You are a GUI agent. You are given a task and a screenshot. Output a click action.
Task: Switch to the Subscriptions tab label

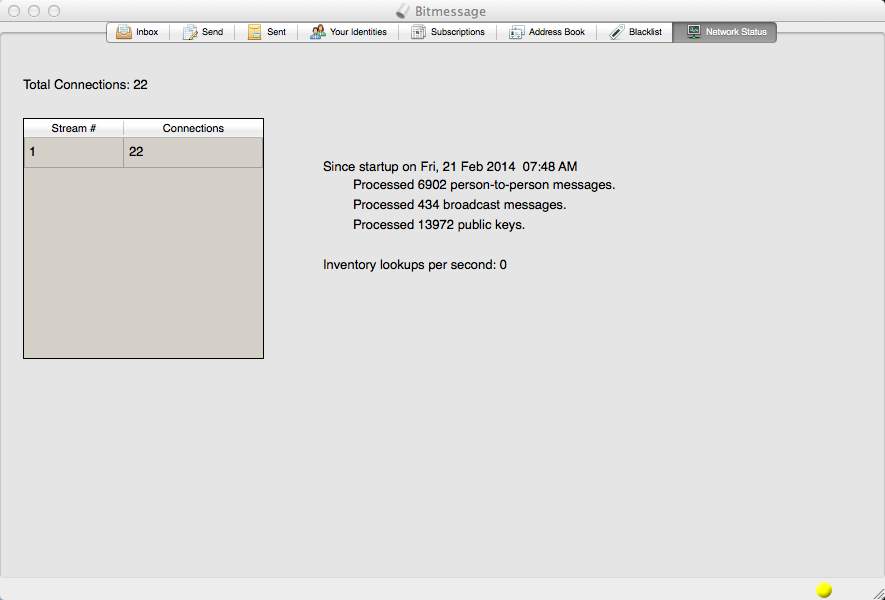pos(457,32)
